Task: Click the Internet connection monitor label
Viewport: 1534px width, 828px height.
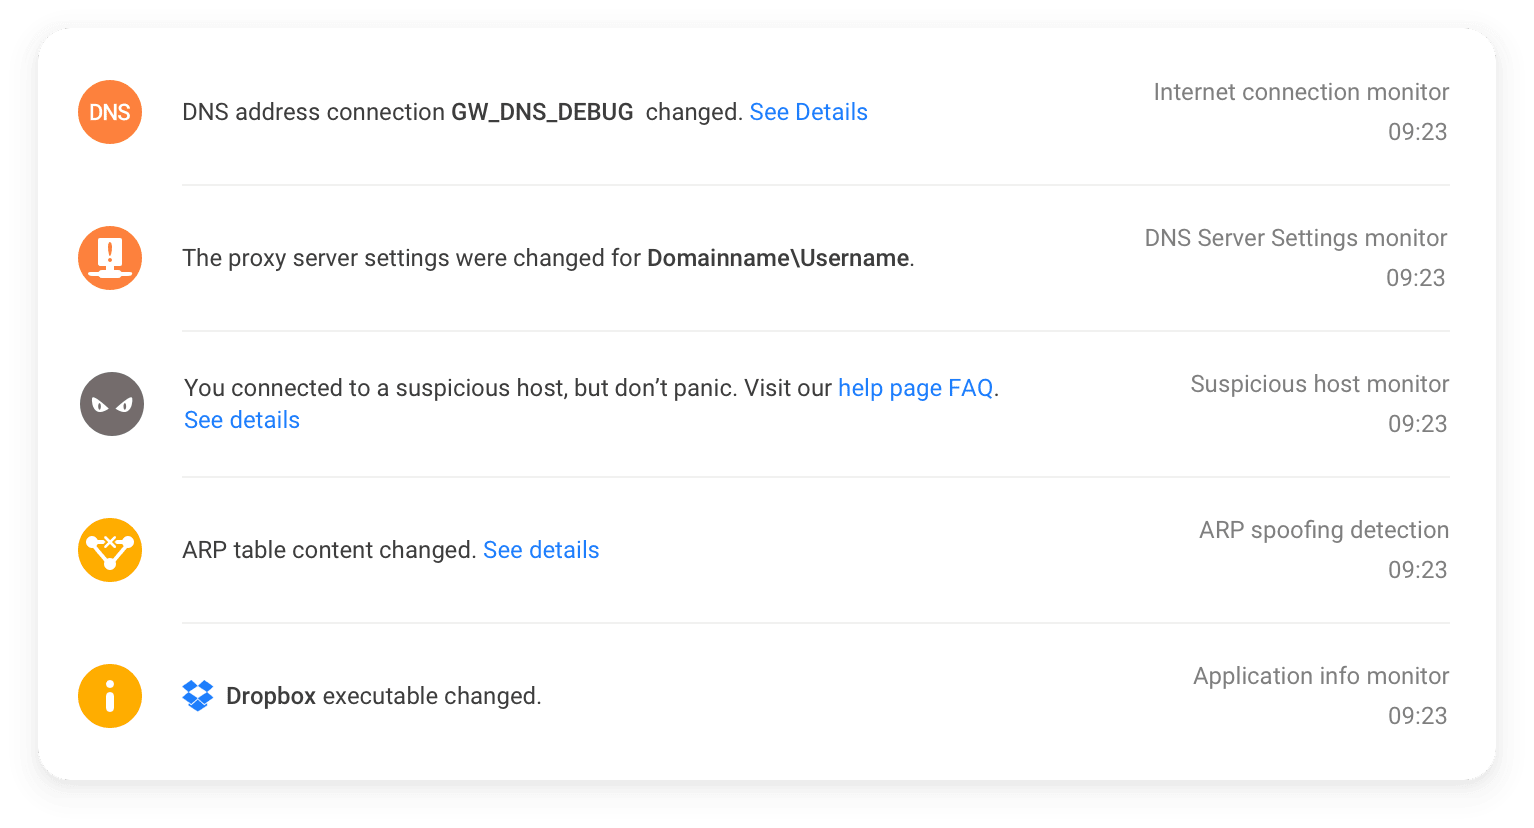Action: tap(1301, 92)
